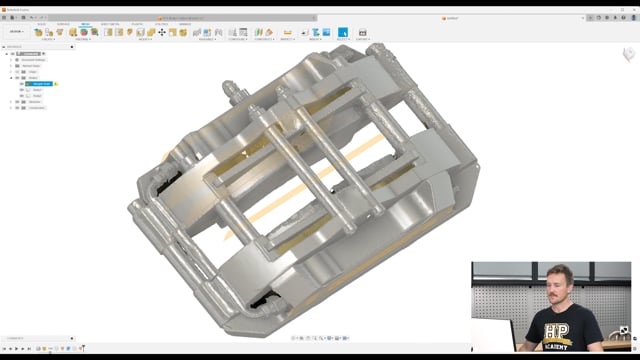Hide the highlighted mesh body via its eye
Screen dimensions: 640x360
point(22,84)
